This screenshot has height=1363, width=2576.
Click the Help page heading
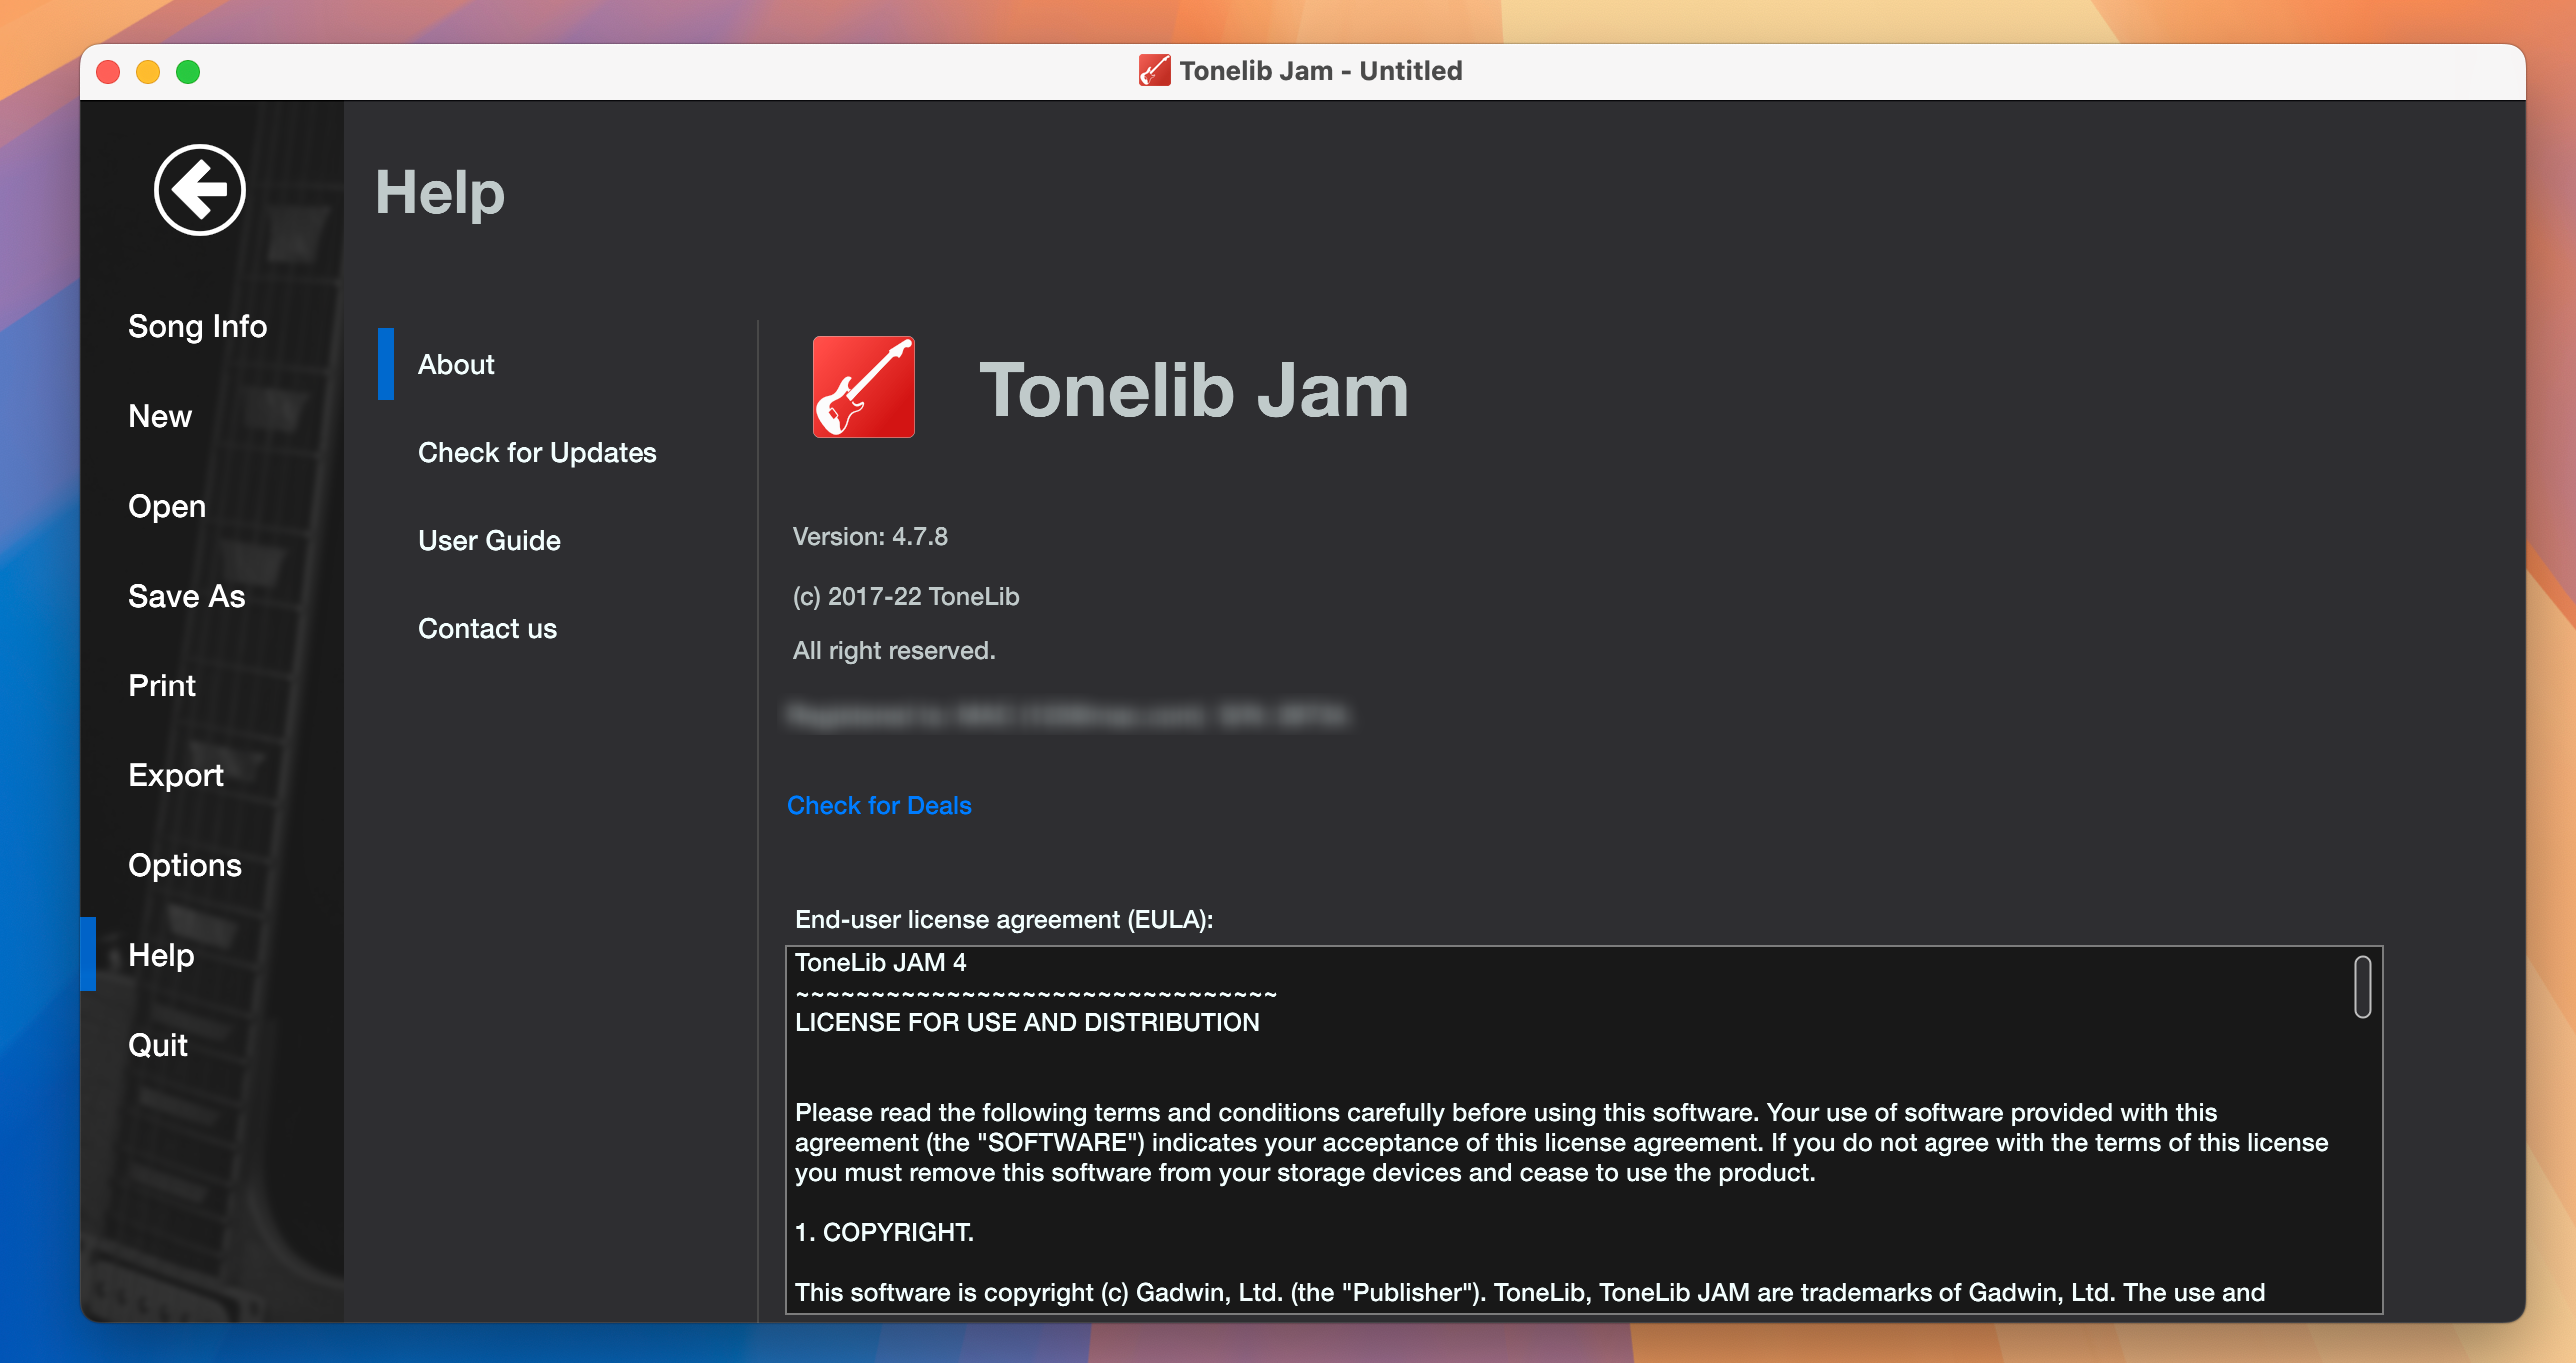(x=439, y=192)
